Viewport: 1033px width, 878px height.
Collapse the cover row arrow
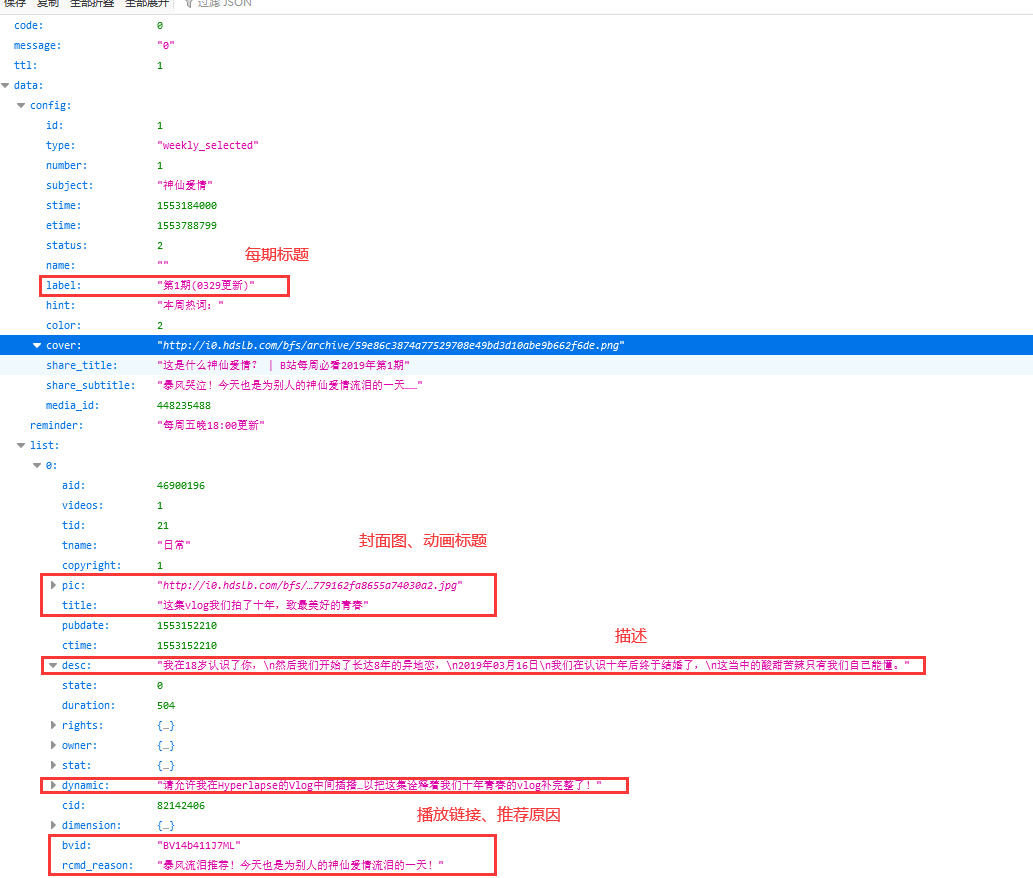[x=37, y=345]
